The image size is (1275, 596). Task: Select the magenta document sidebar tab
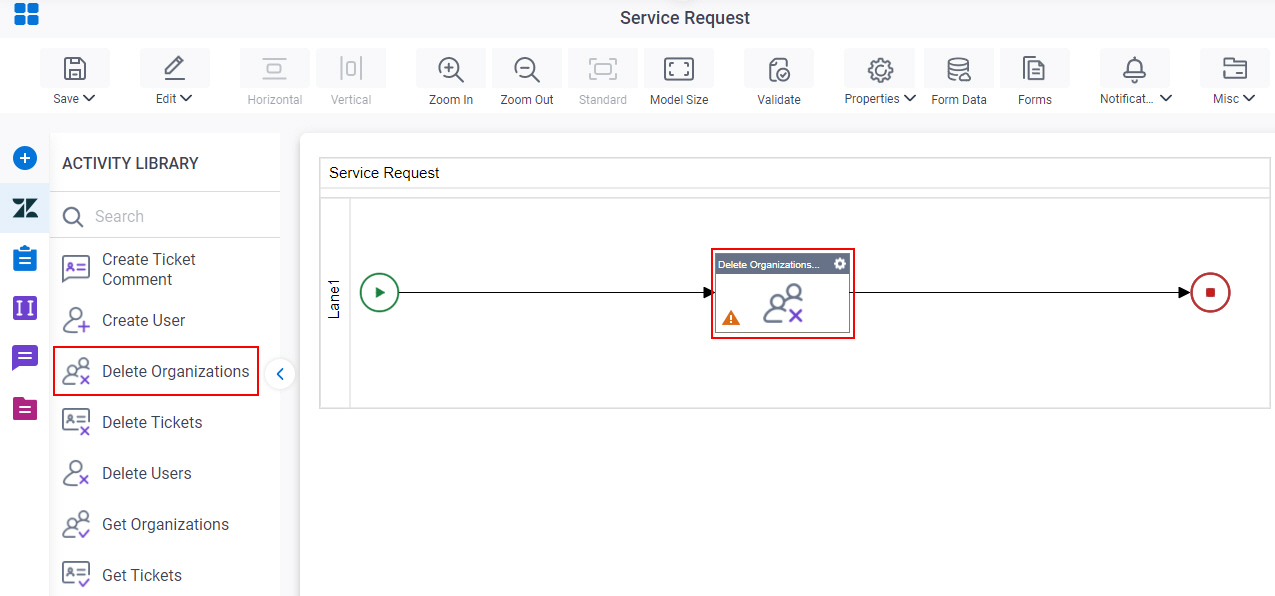point(25,408)
